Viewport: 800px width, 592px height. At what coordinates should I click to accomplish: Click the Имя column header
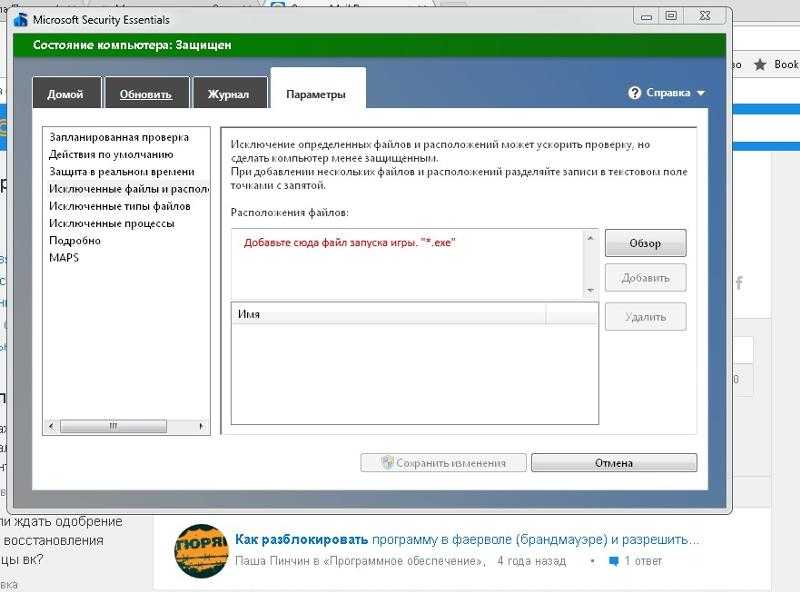click(388, 314)
